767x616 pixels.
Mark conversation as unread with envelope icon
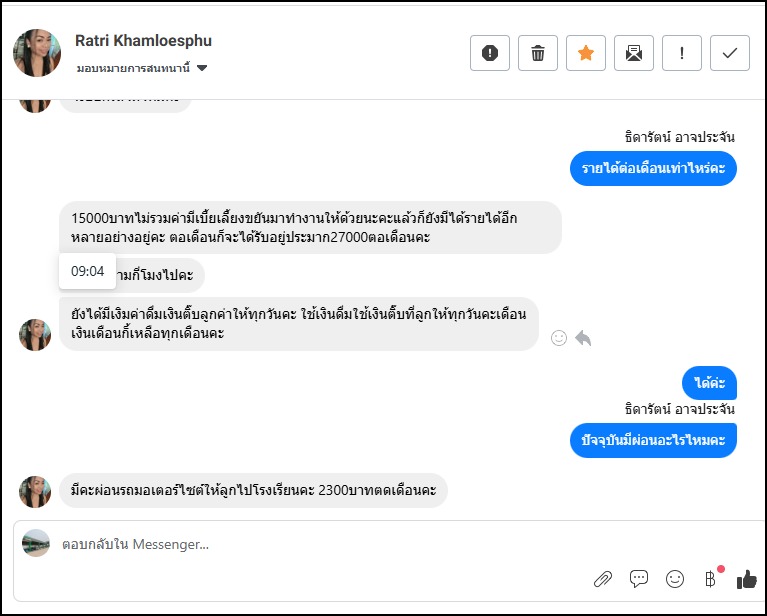(634, 53)
